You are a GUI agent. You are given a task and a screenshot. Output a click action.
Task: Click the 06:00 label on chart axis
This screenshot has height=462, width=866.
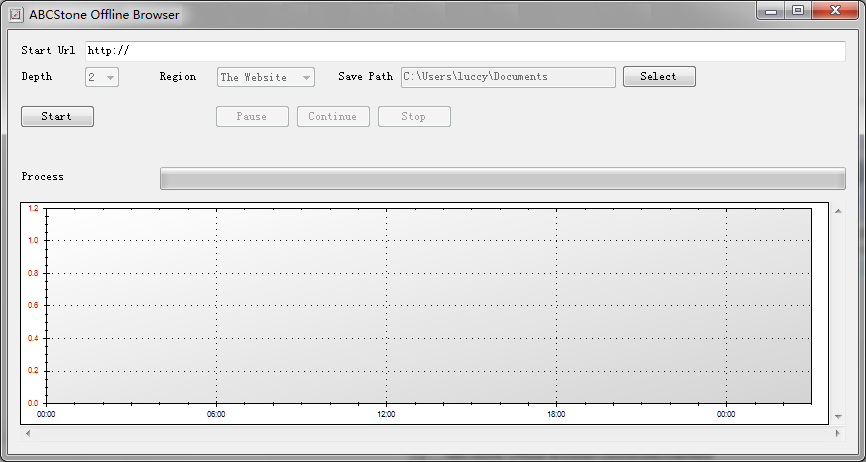[x=216, y=415]
